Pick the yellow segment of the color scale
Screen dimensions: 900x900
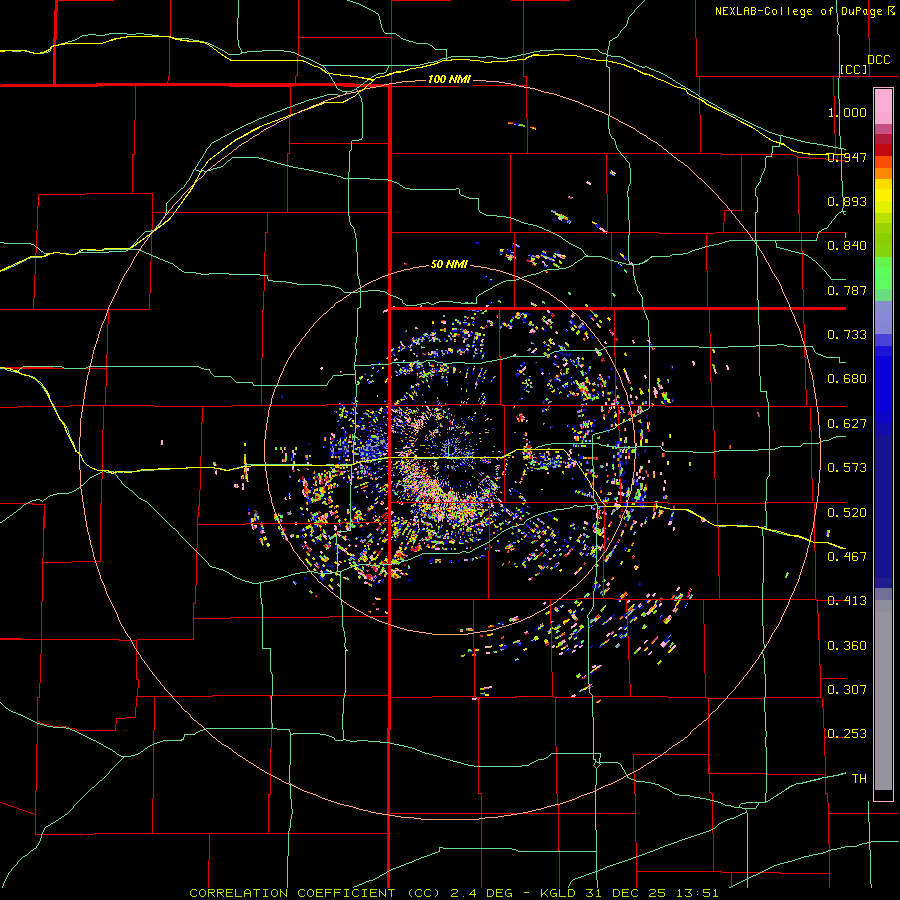point(883,196)
